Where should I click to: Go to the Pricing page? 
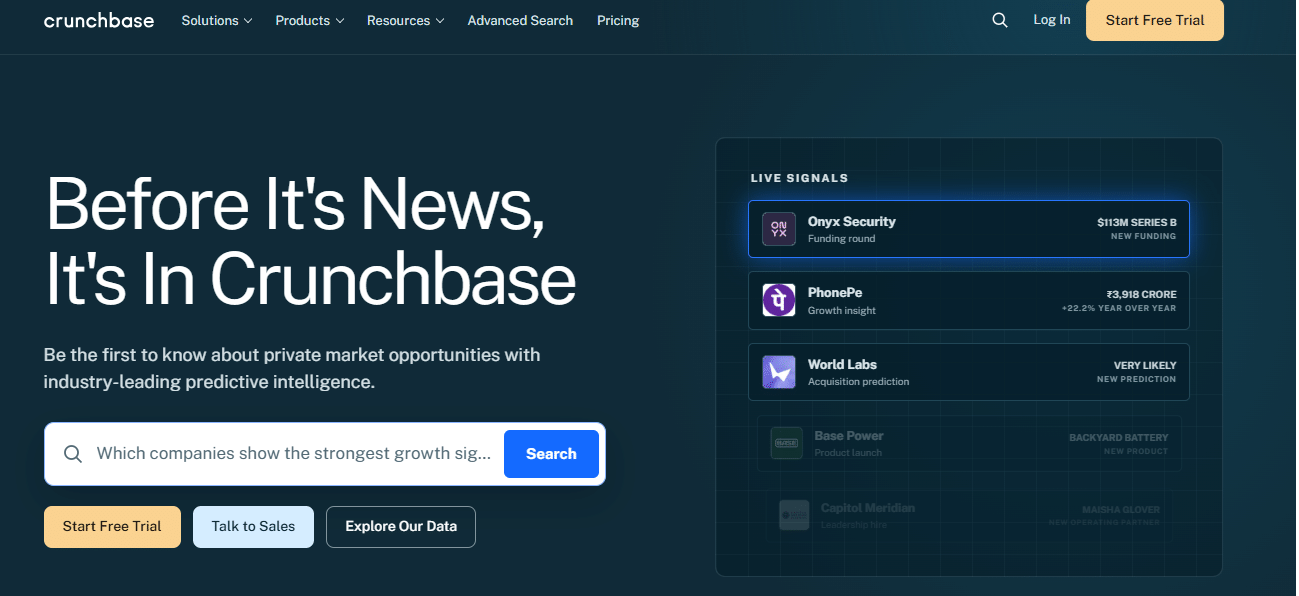tap(618, 20)
